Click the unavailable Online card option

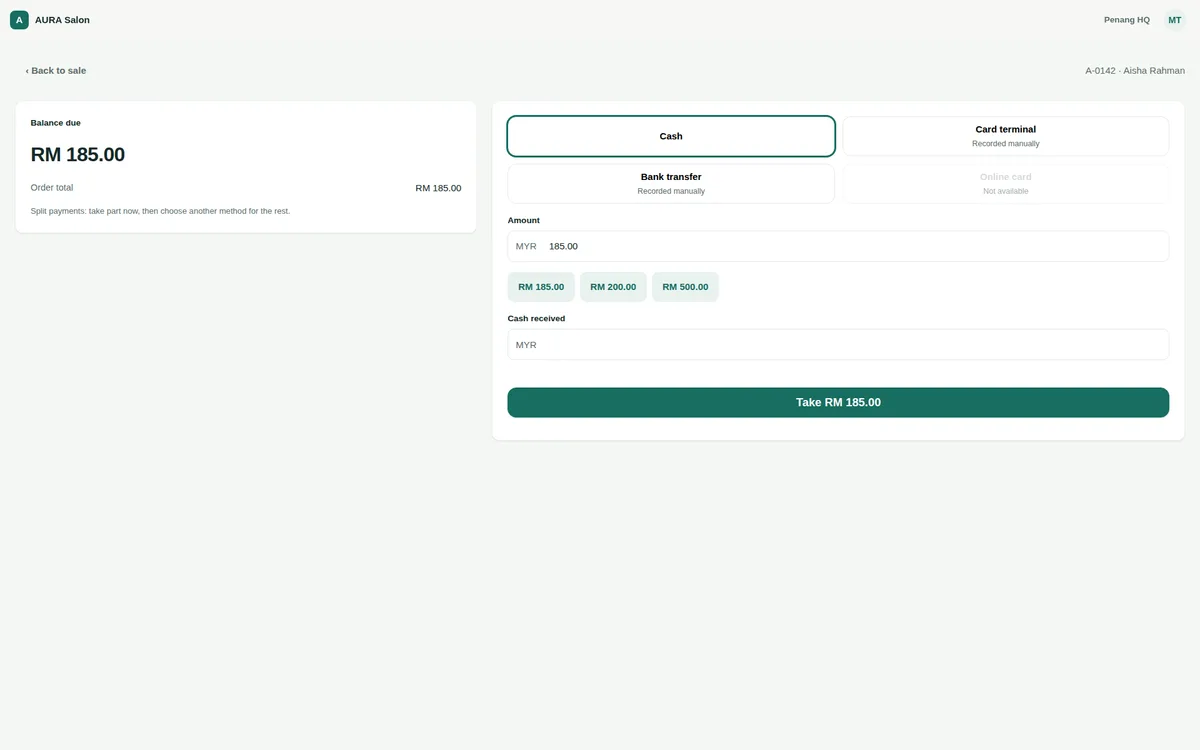[x=1006, y=184]
